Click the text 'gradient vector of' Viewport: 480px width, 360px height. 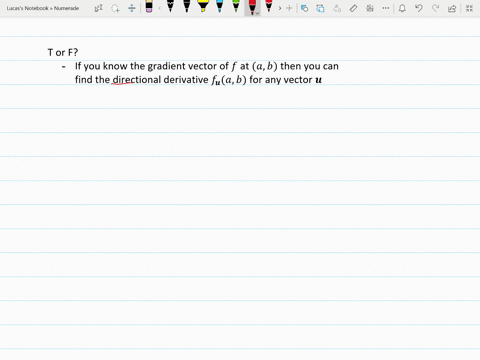coord(188,66)
